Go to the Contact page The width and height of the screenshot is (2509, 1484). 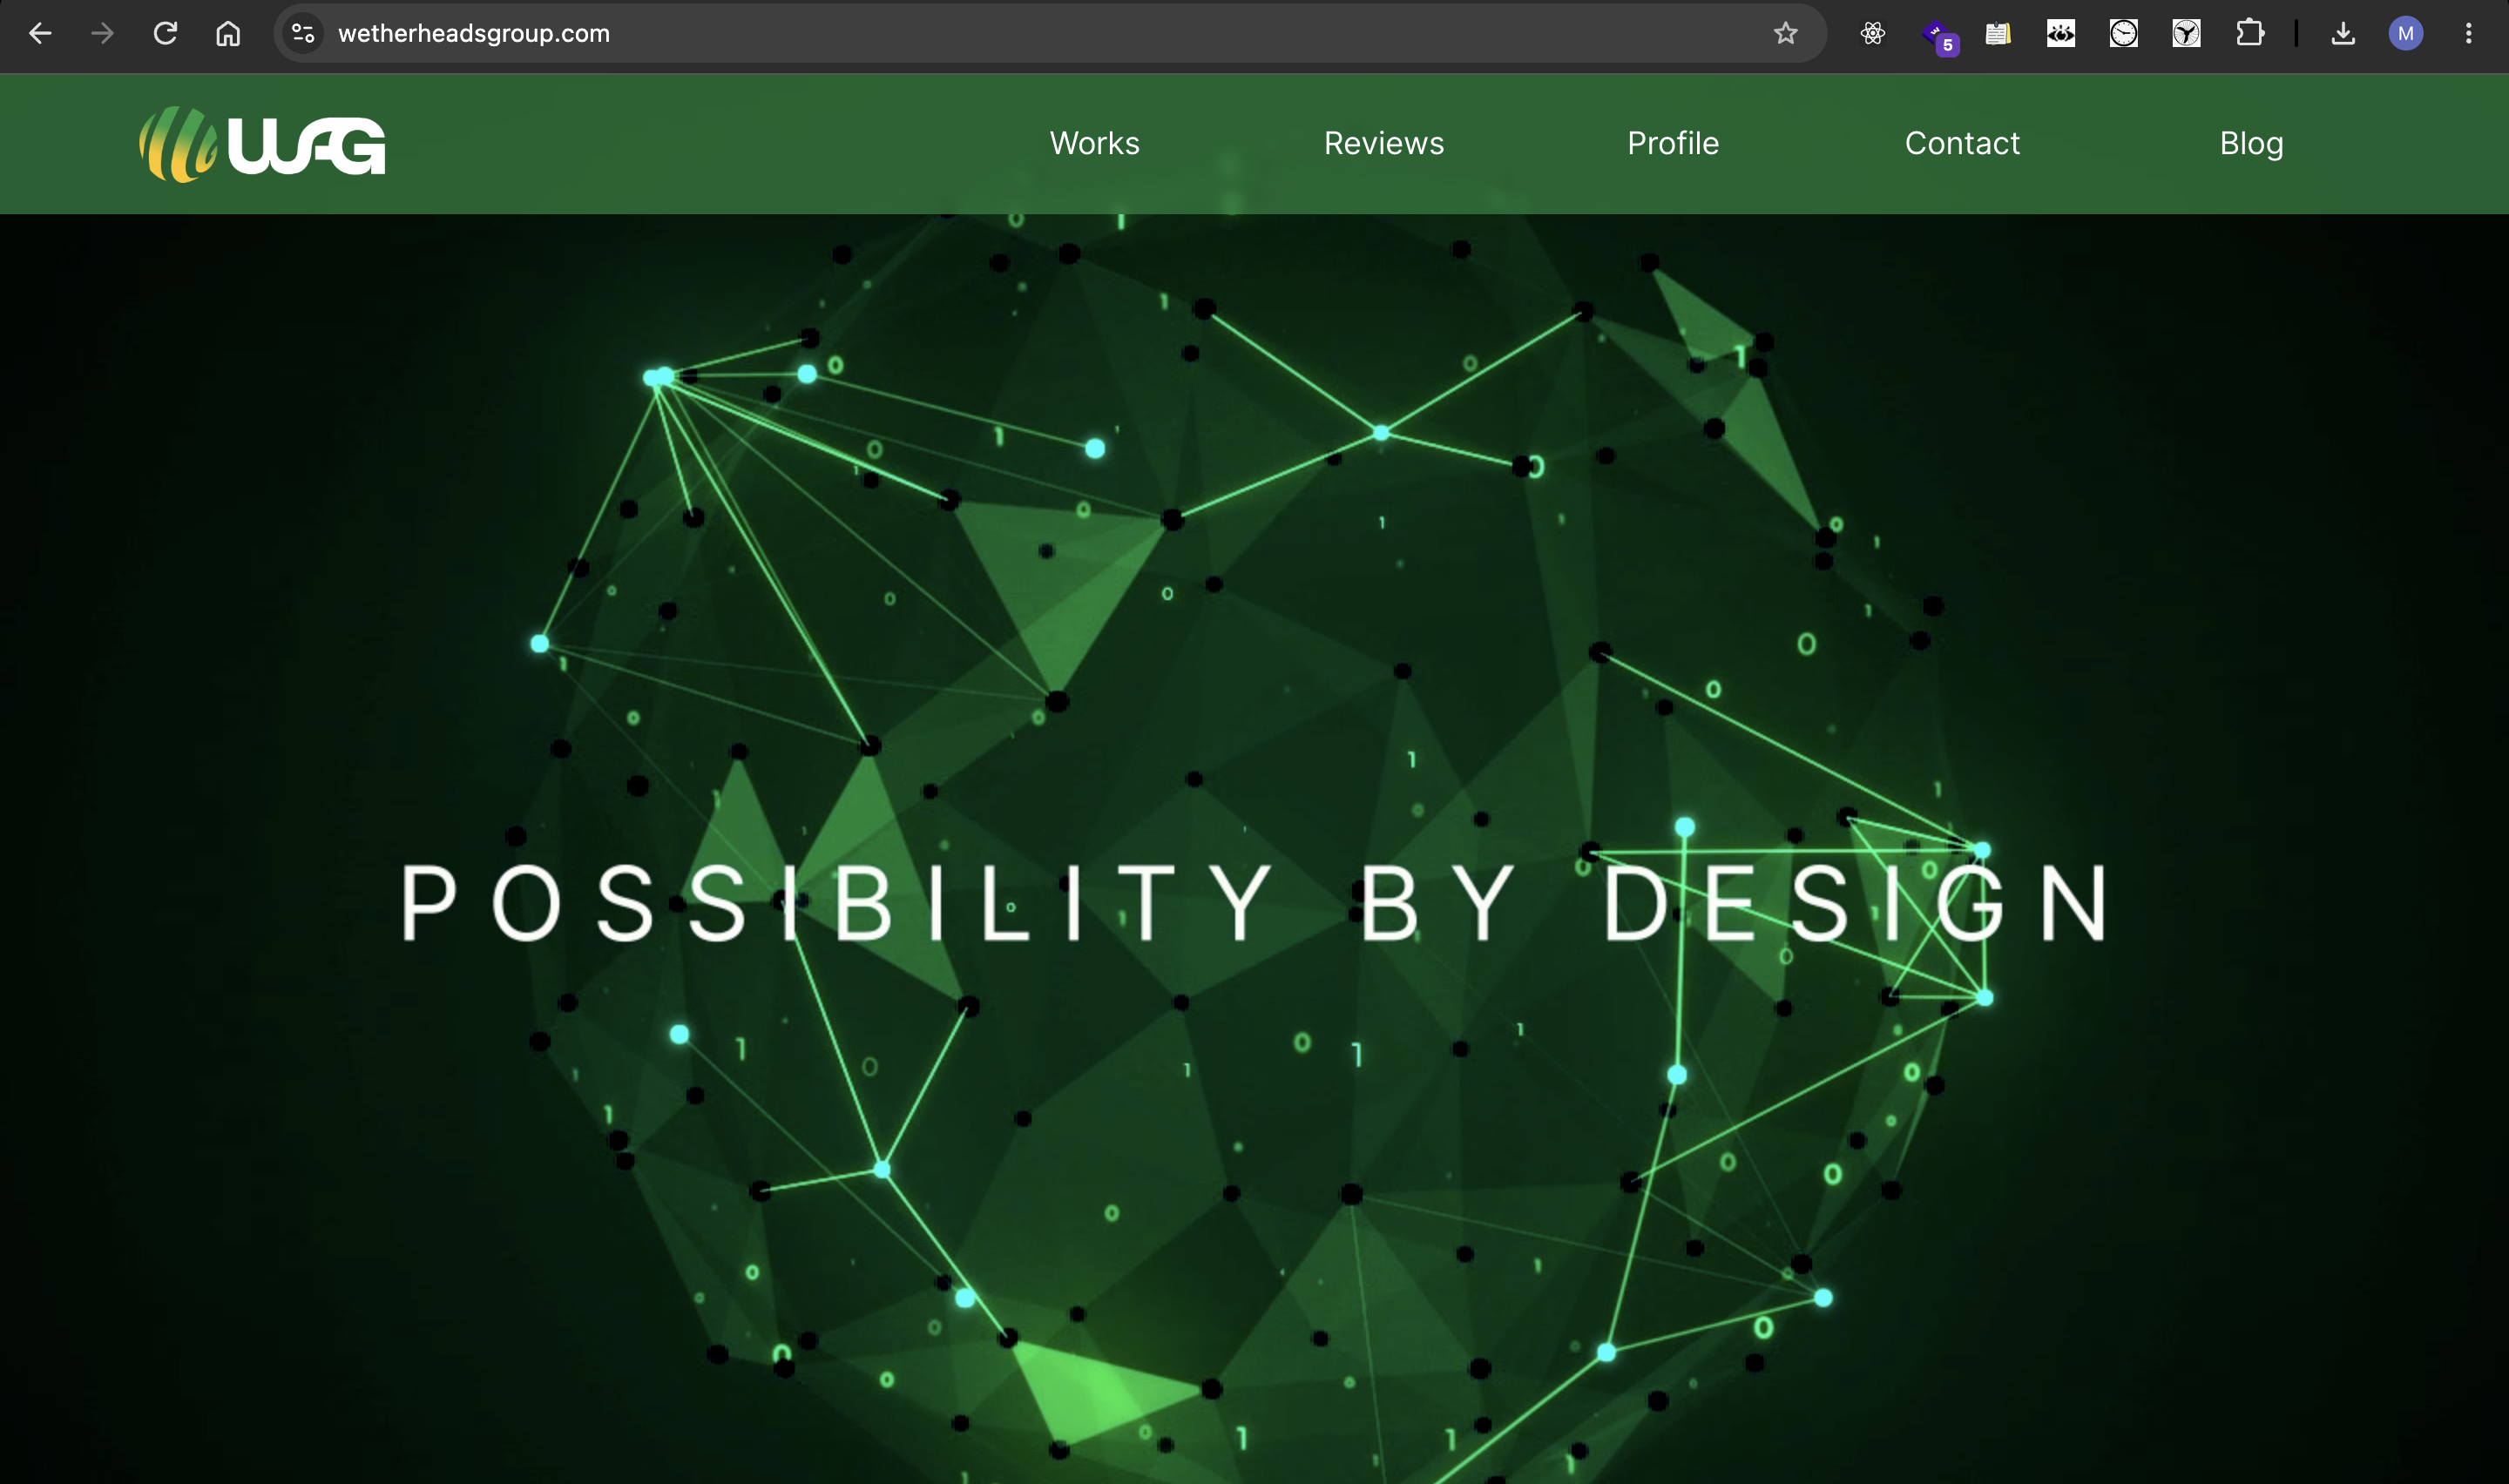coord(1962,143)
